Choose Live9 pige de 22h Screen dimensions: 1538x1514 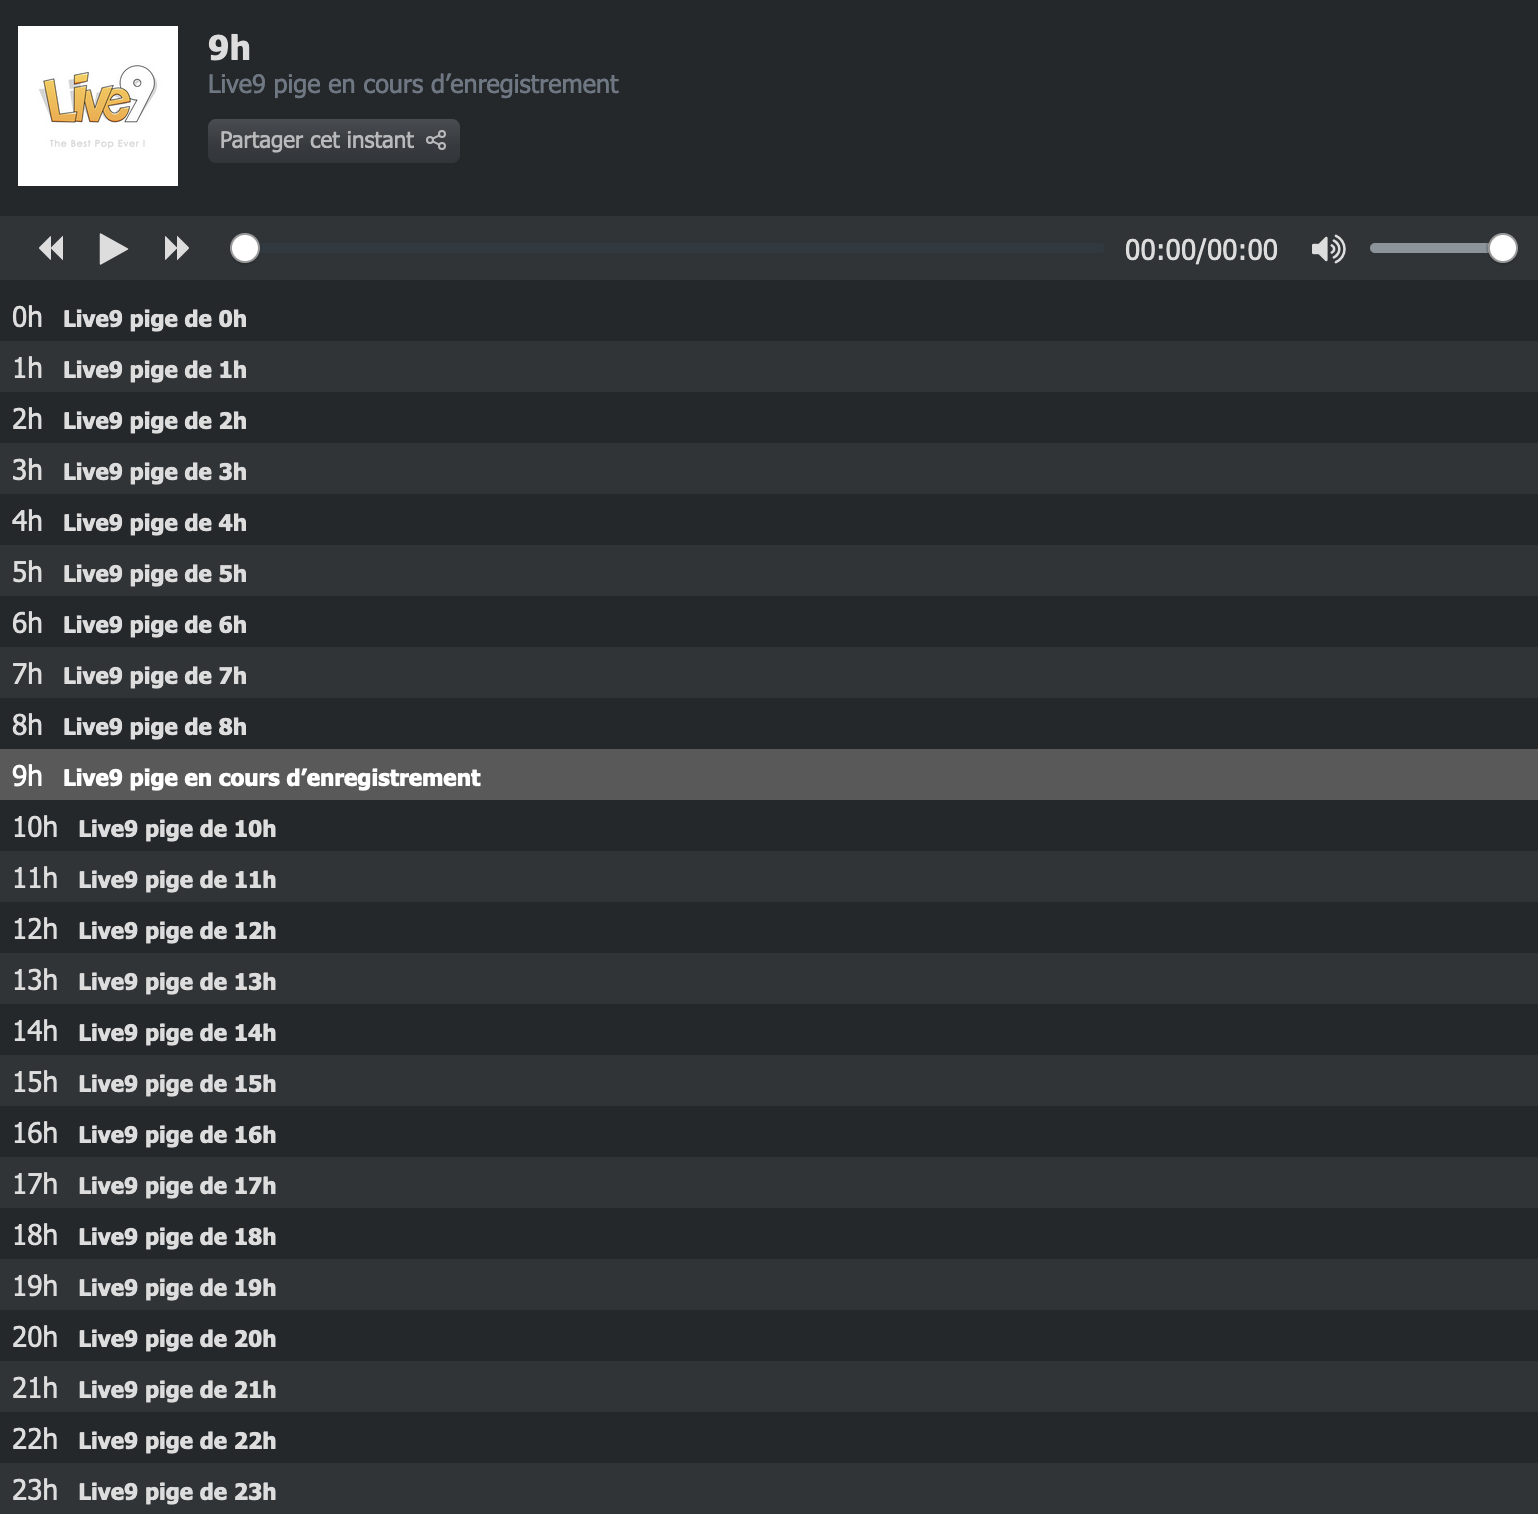(769, 1438)
